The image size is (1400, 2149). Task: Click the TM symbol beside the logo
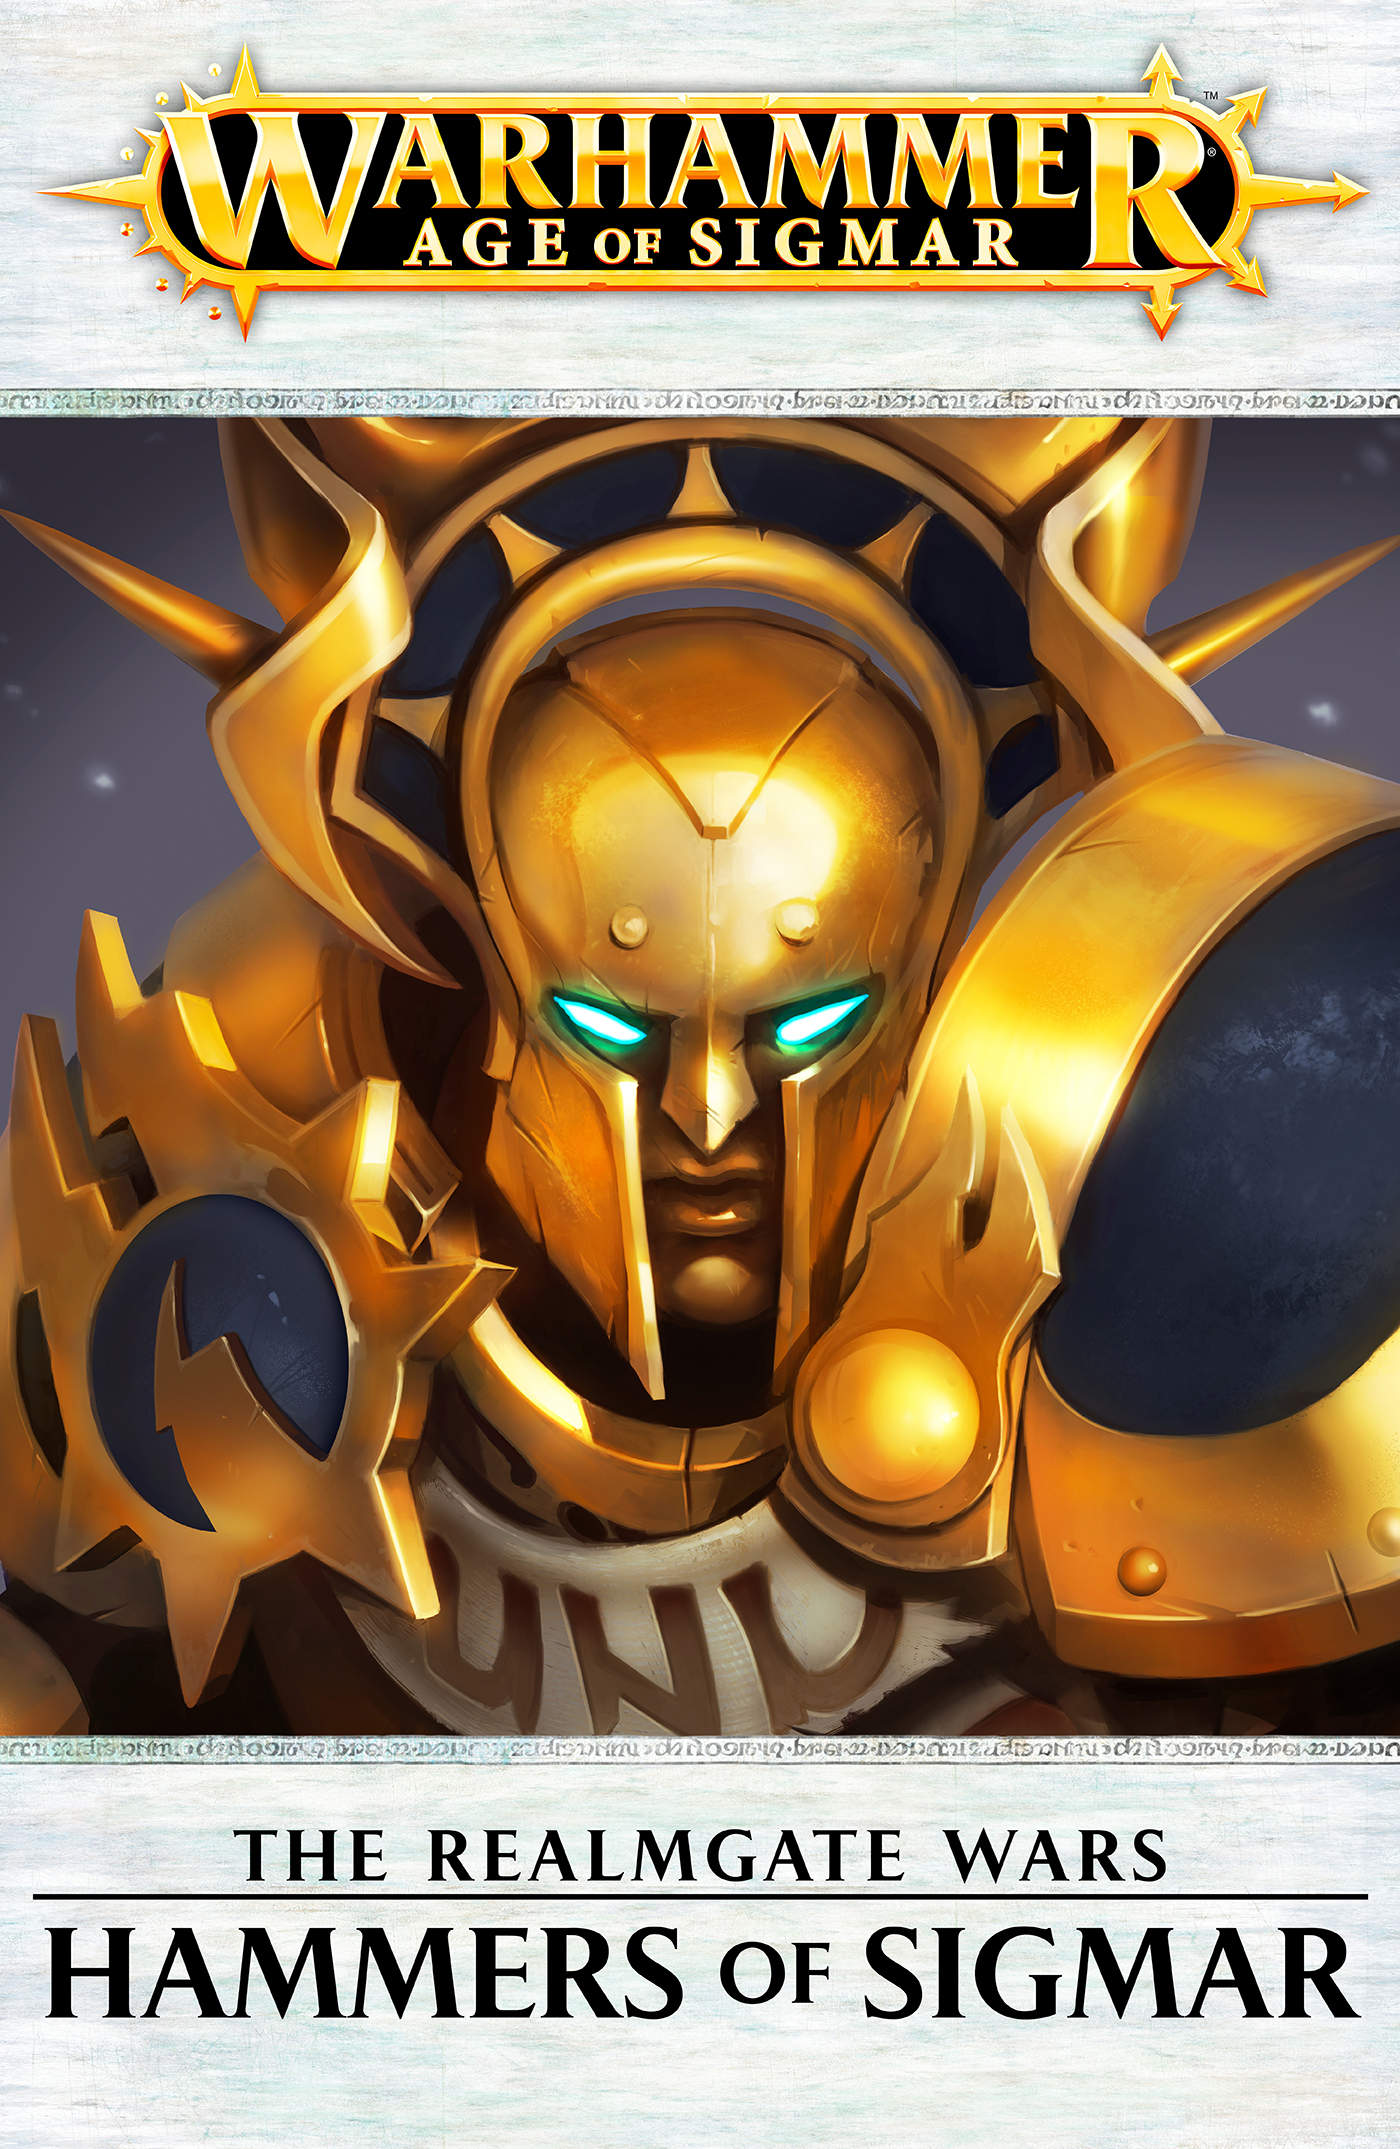tap(1210, 96)
